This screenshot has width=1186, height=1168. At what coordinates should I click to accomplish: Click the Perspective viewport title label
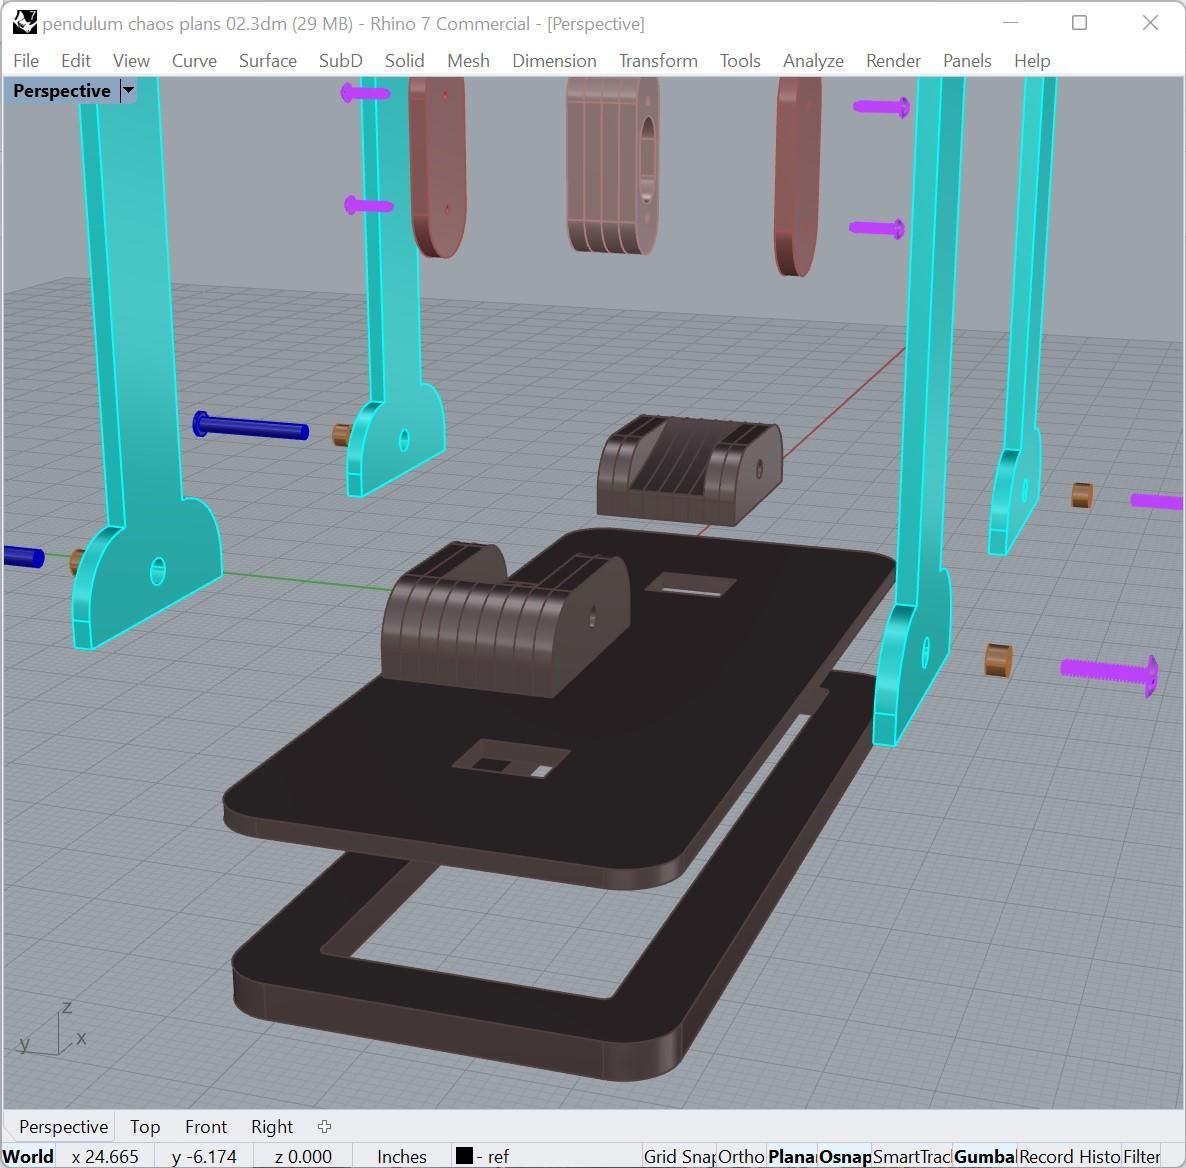pyautogui.click(x=61, y=91)
